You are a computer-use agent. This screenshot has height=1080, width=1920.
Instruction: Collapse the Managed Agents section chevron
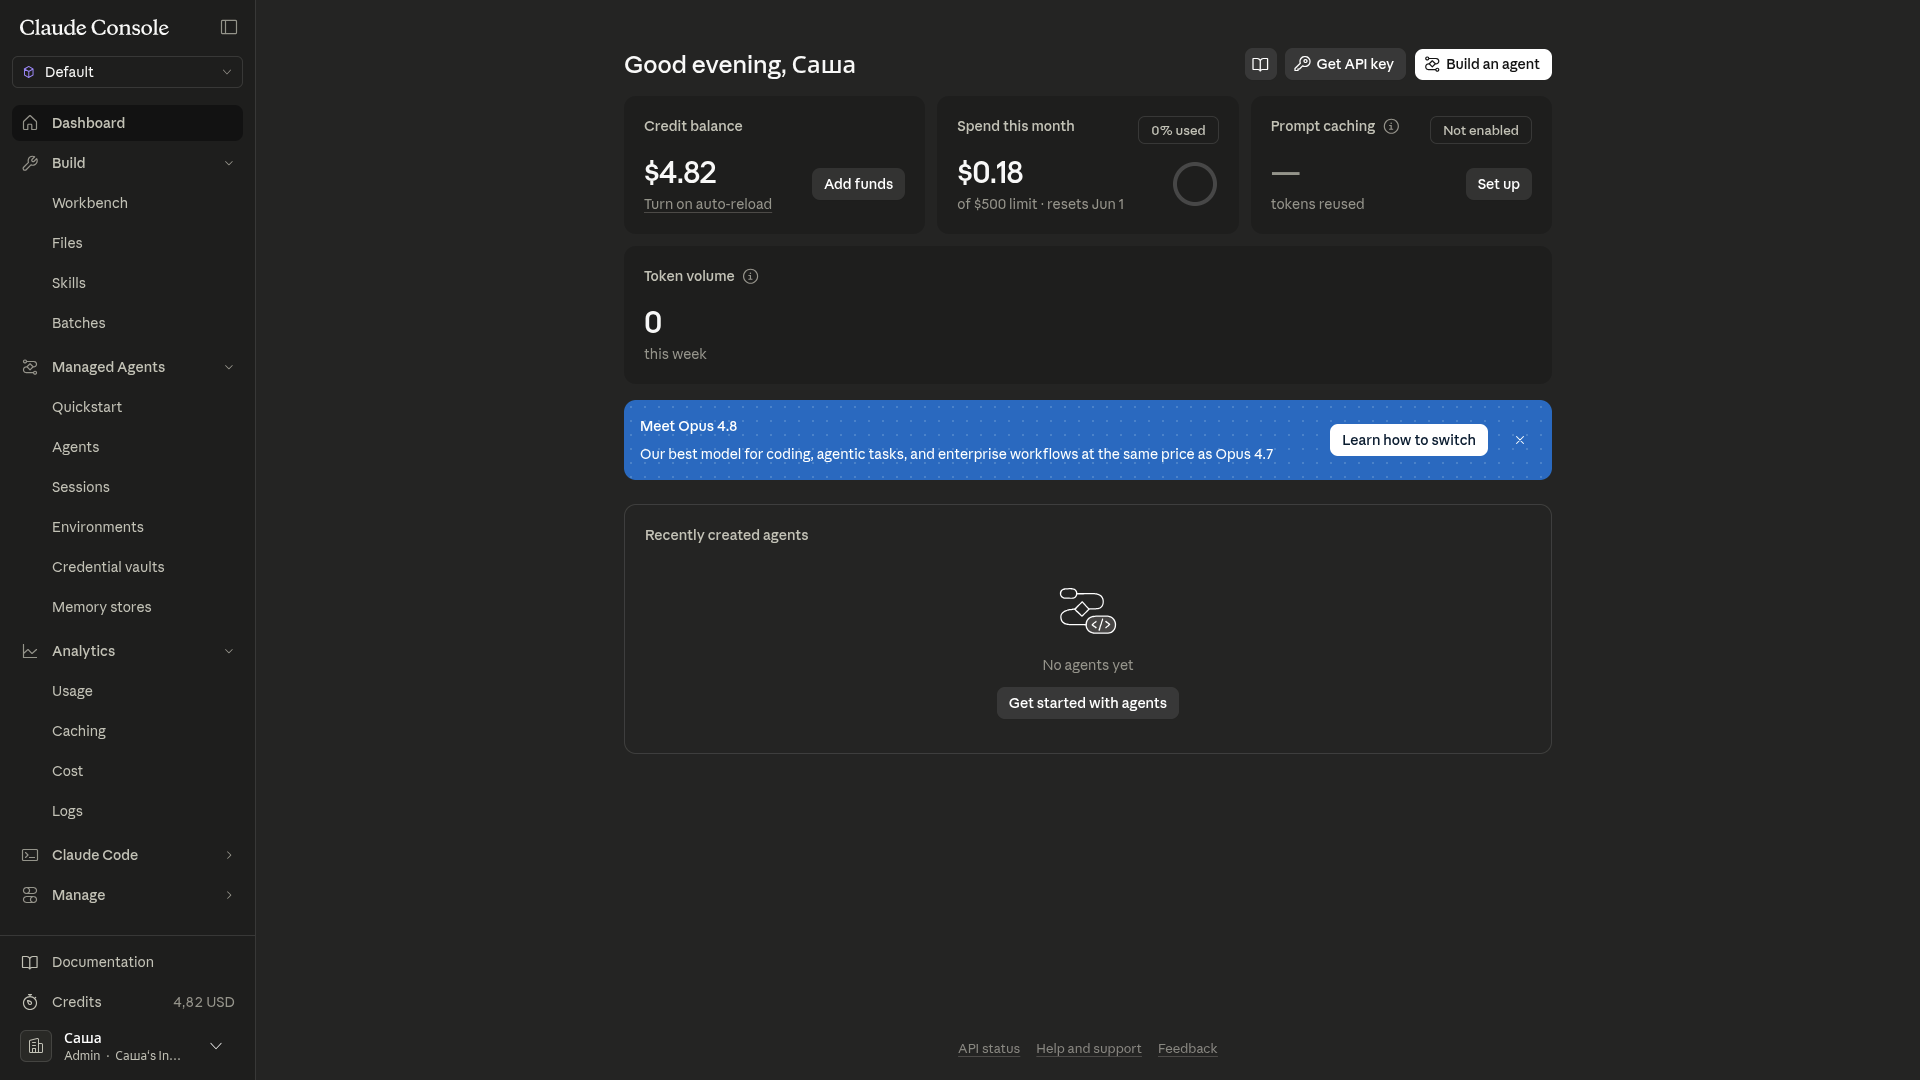point(229,367)
